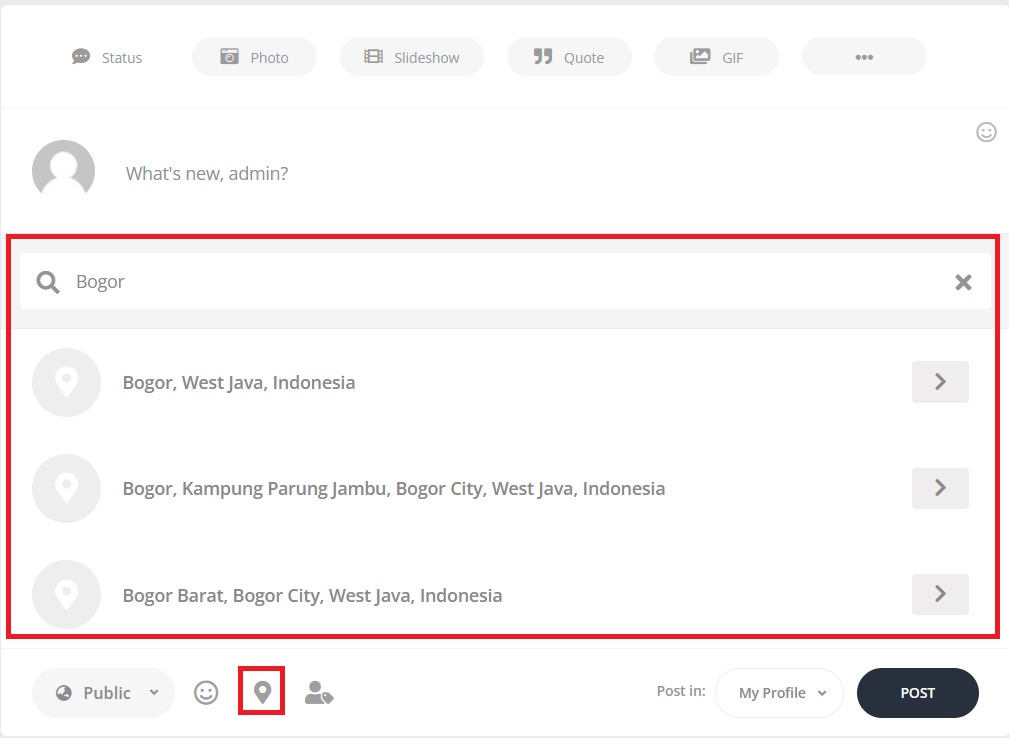The width and height of the screenshot is (1009, 738).
Task: Focus the 'What's new, admin?' text box
Action: [207, 173]
